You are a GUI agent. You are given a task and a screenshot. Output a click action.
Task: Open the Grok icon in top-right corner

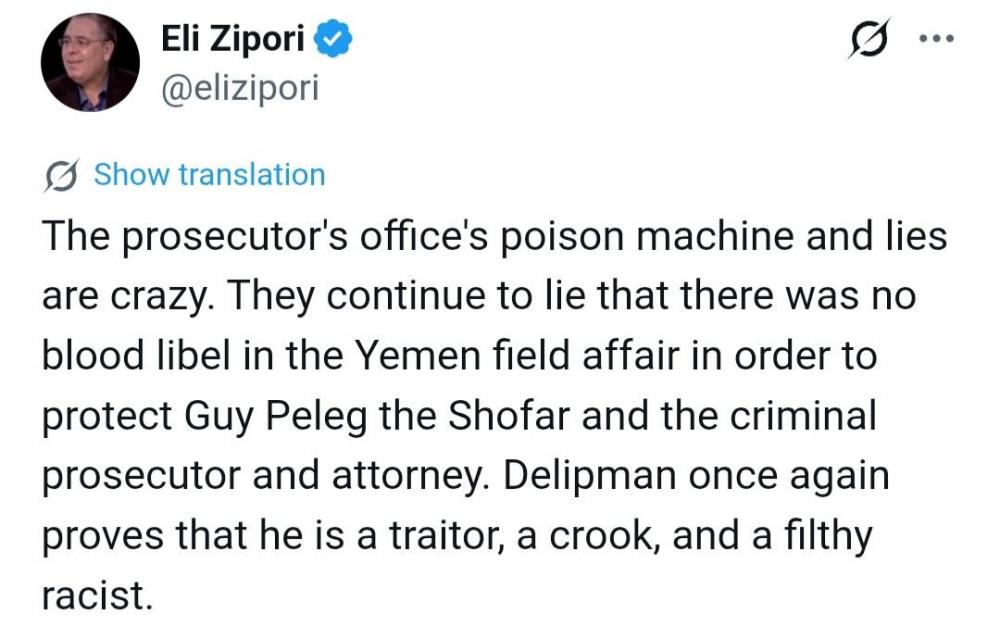click(865, 41)
